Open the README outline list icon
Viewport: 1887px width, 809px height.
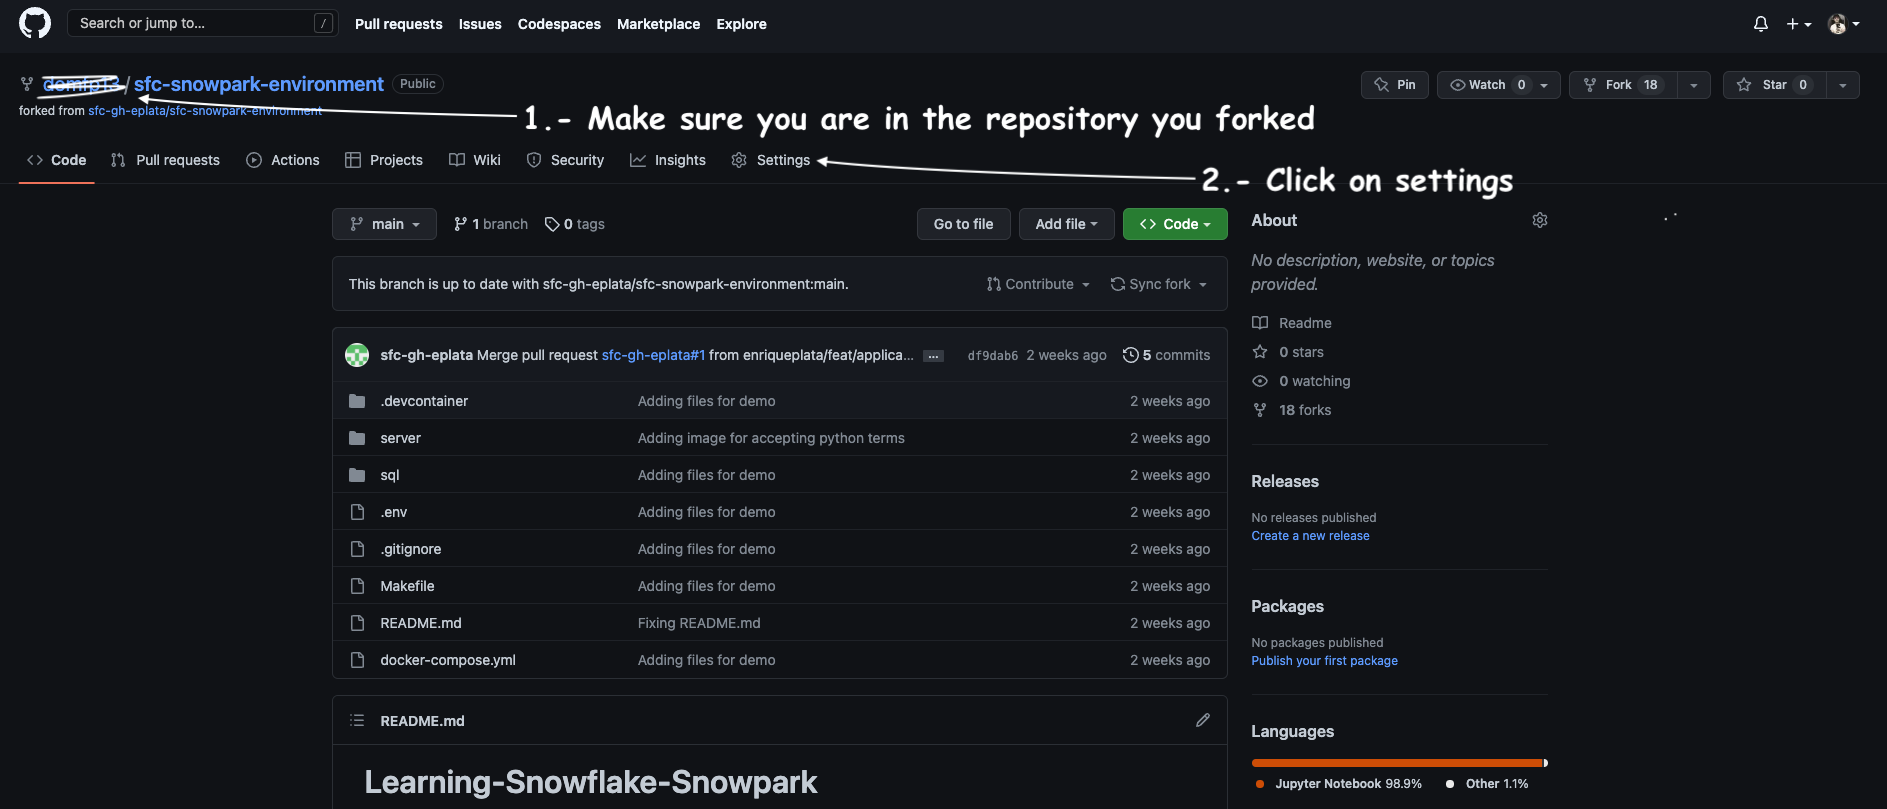(357, 720)
